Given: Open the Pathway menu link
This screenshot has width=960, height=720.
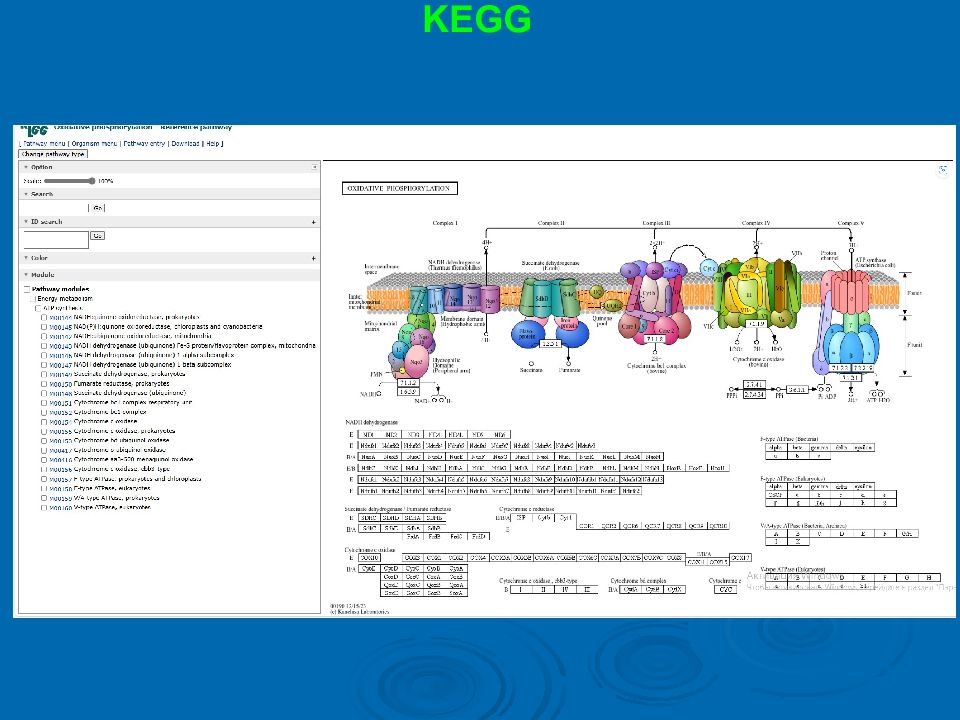Looking at the screenshot, I should pyautogui.click(x=44, y=143).
